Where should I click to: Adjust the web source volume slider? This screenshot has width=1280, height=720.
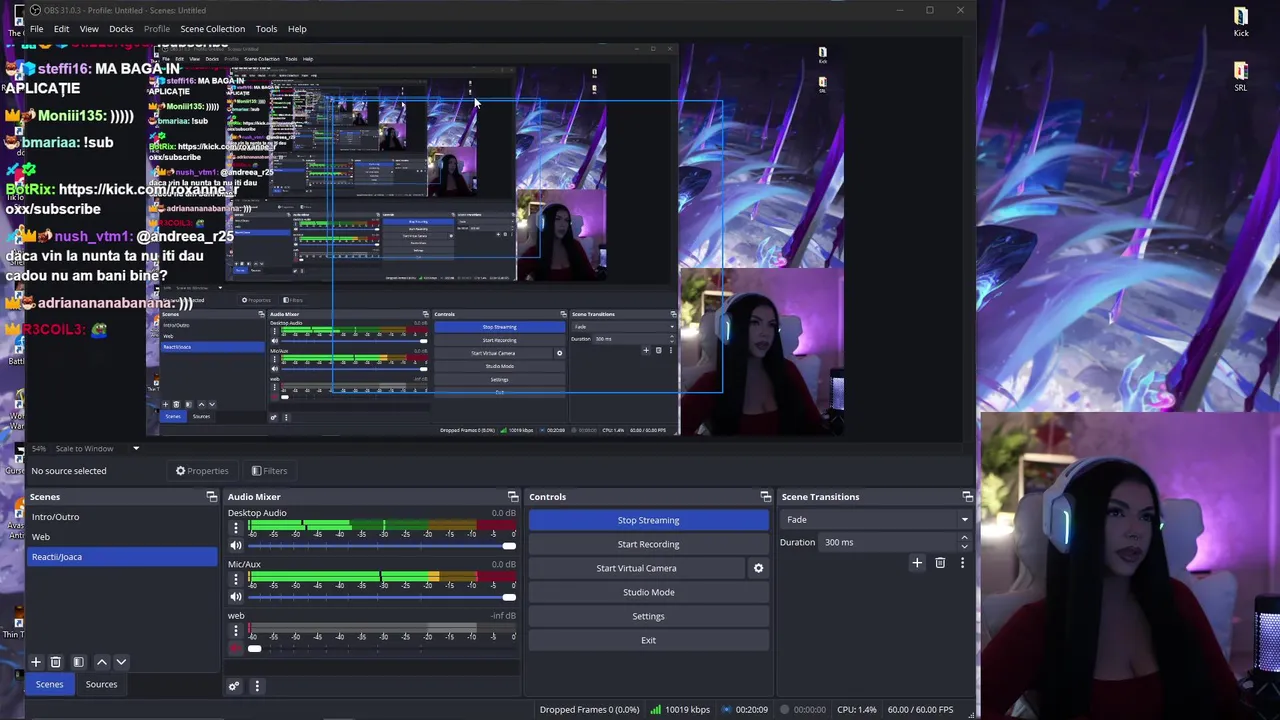pos(382,649)
